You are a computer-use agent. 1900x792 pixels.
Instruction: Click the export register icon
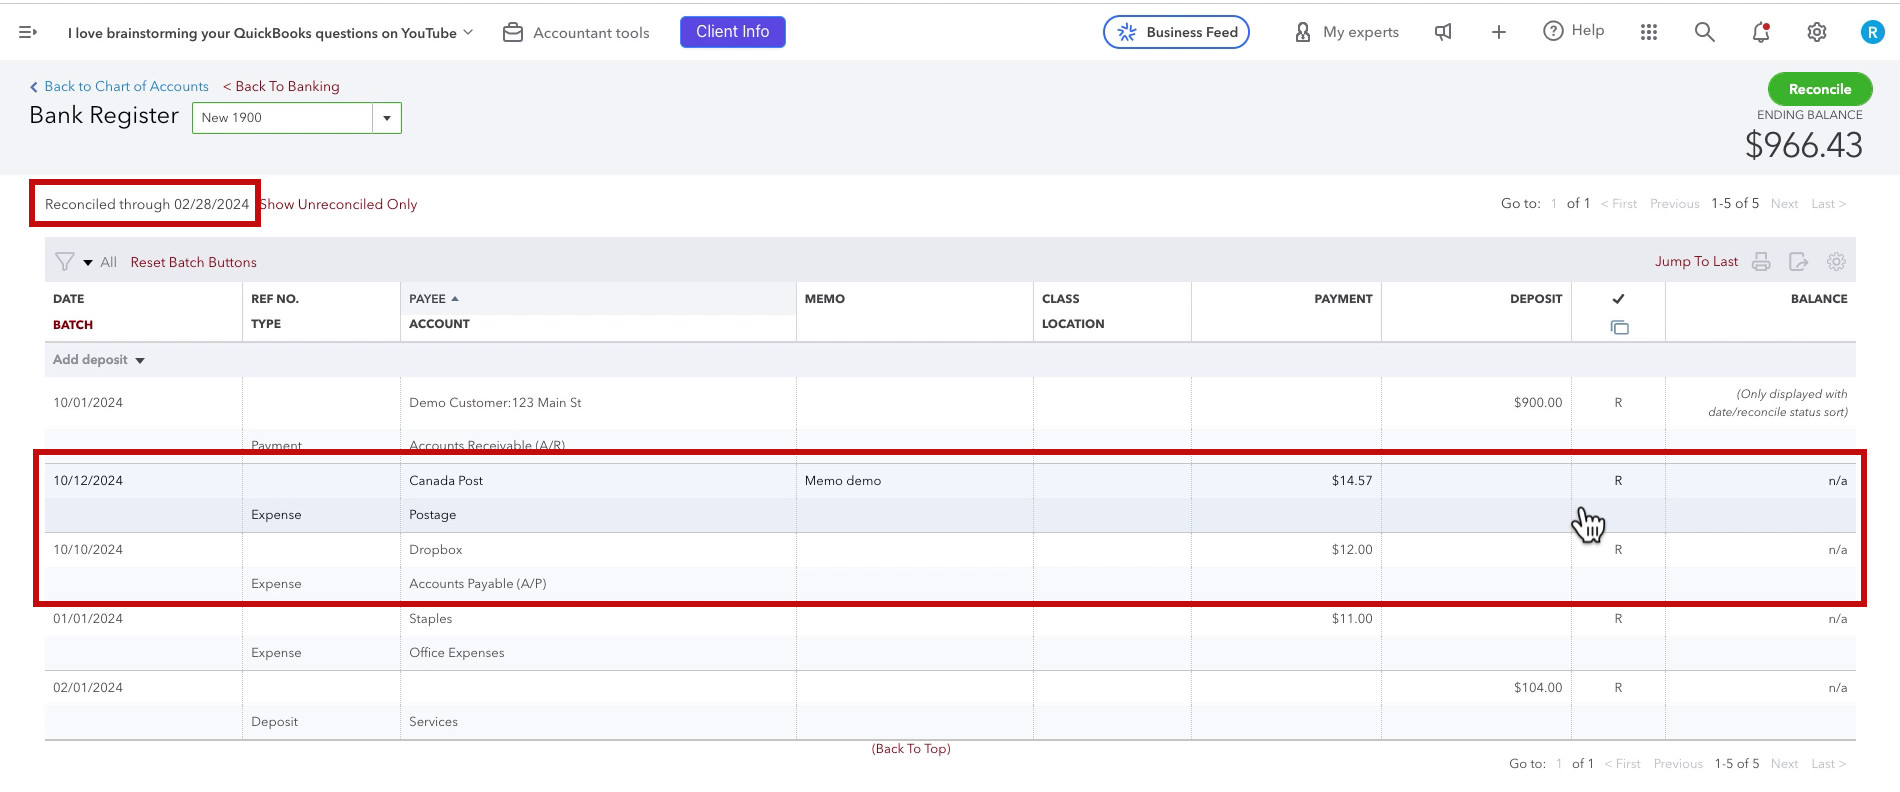click(x=1798, y=262)
